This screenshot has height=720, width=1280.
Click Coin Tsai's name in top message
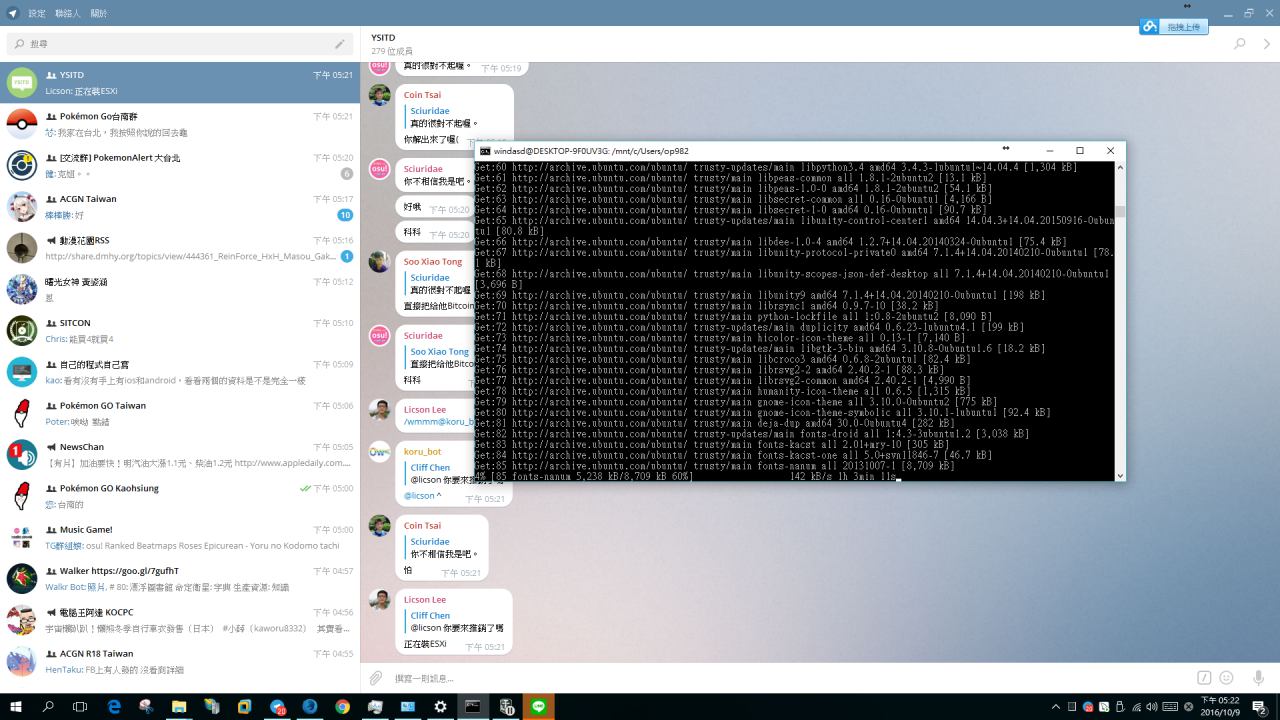click(x=422, y=95)
